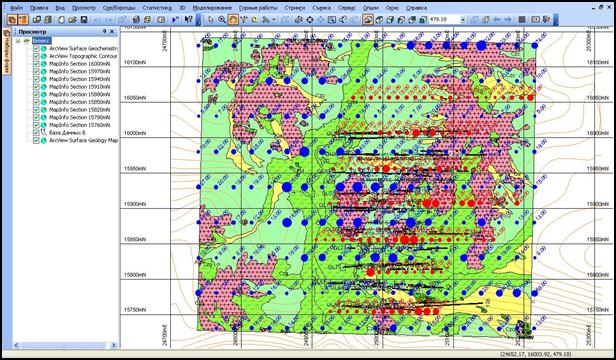Pin the Просмотр panel with pushpin icon
This screenshot has height=360, width=616.
tap(104, 31)
